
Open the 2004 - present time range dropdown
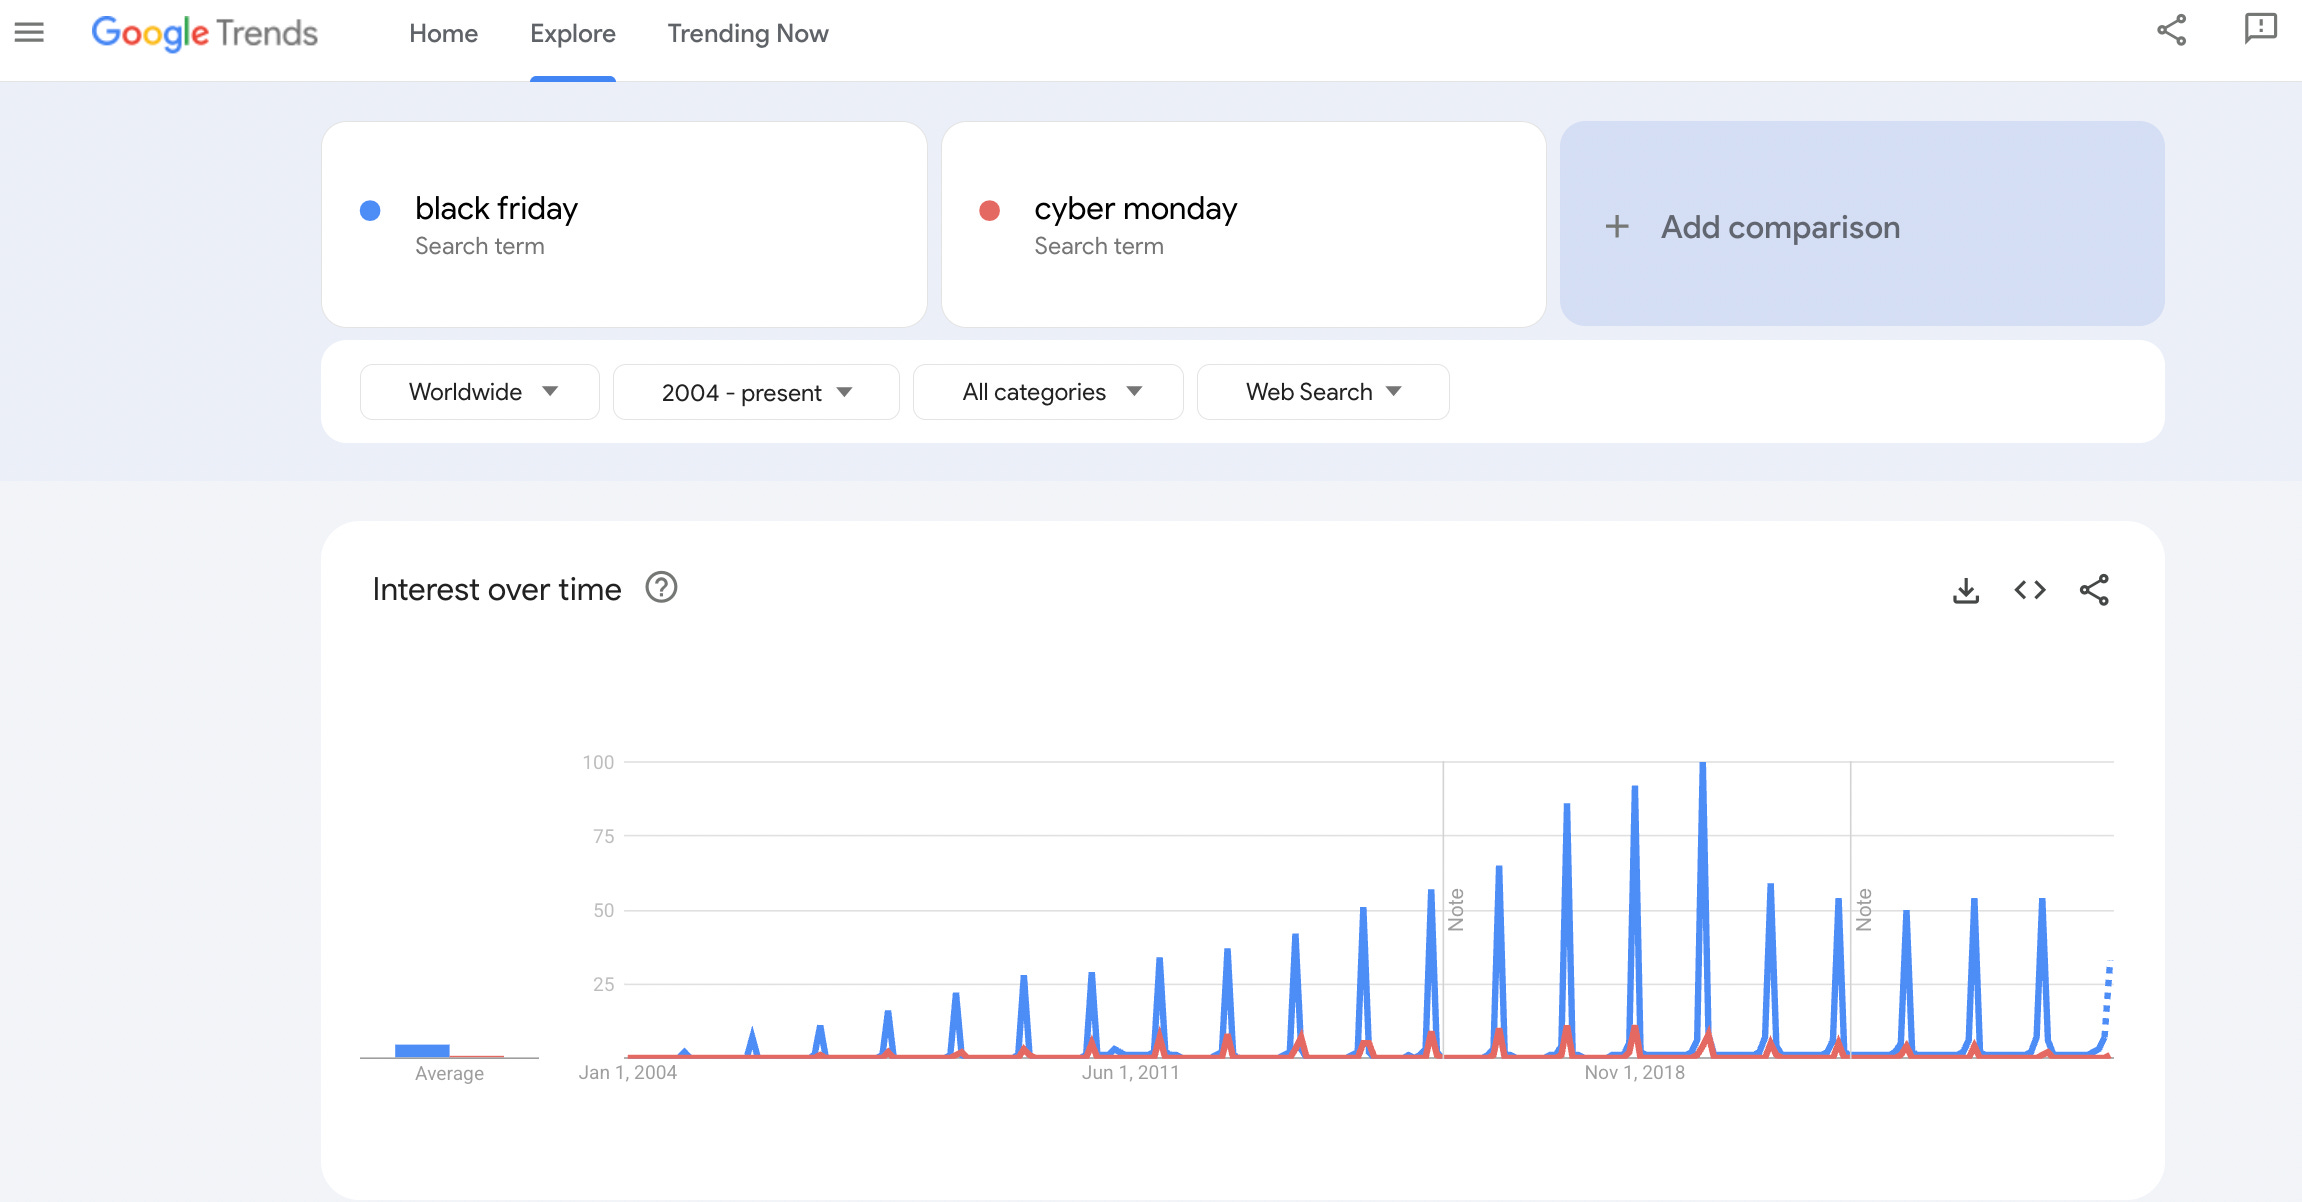756,392
